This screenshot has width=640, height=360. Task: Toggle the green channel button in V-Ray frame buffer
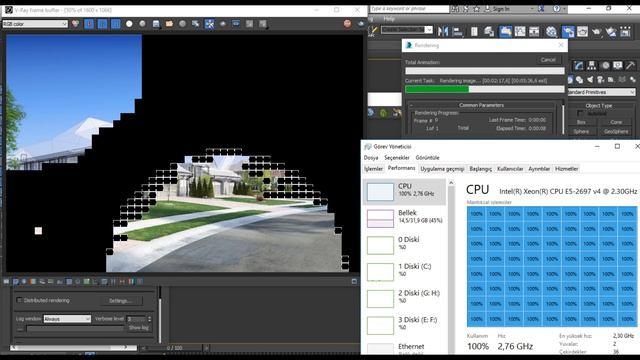pos(102,24)
